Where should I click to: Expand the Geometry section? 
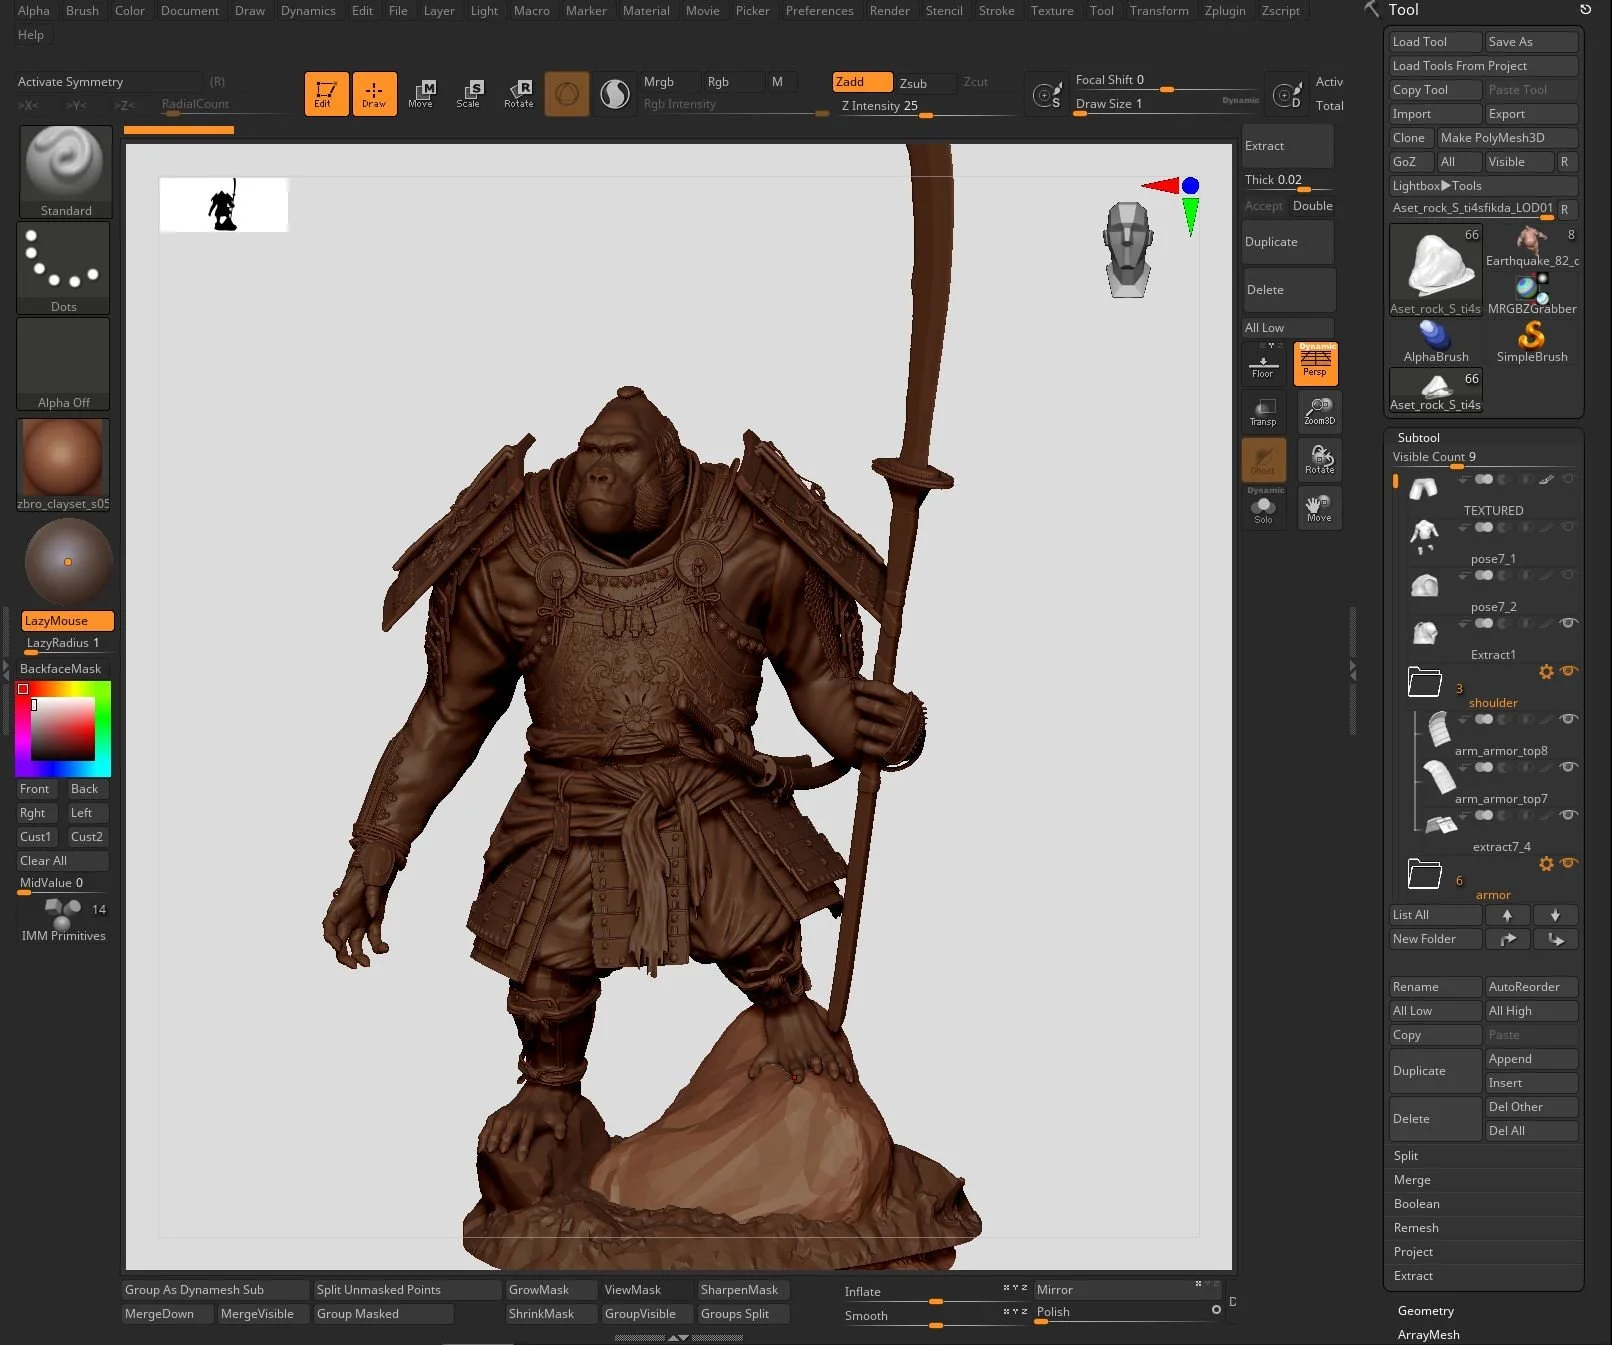point(1426,1311)
